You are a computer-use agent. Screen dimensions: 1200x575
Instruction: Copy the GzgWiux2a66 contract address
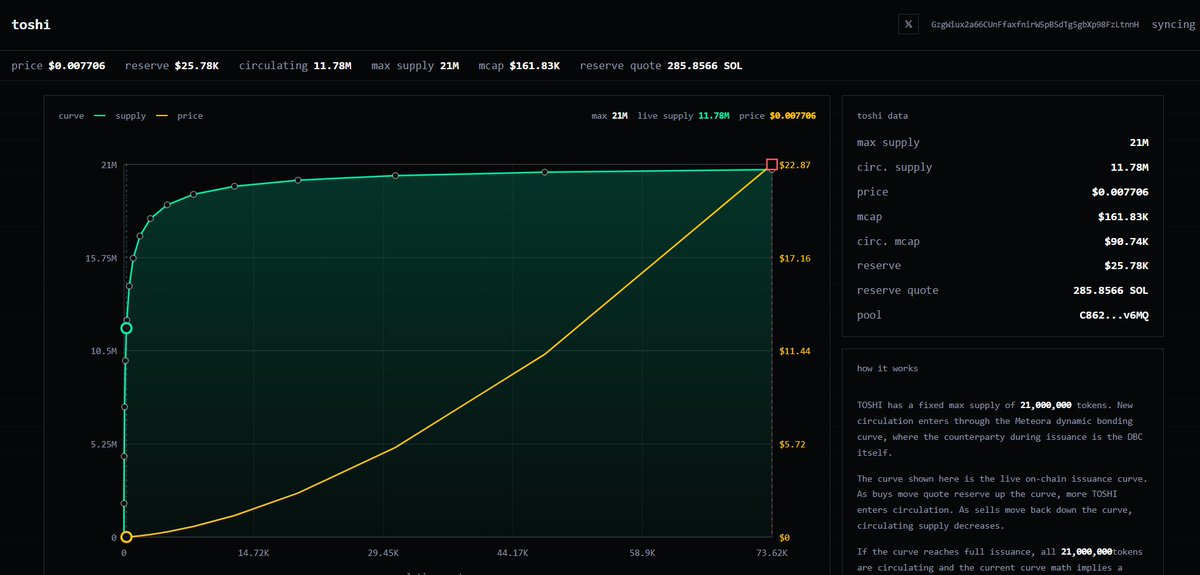pyautogui.click(x=1035, y=24)
